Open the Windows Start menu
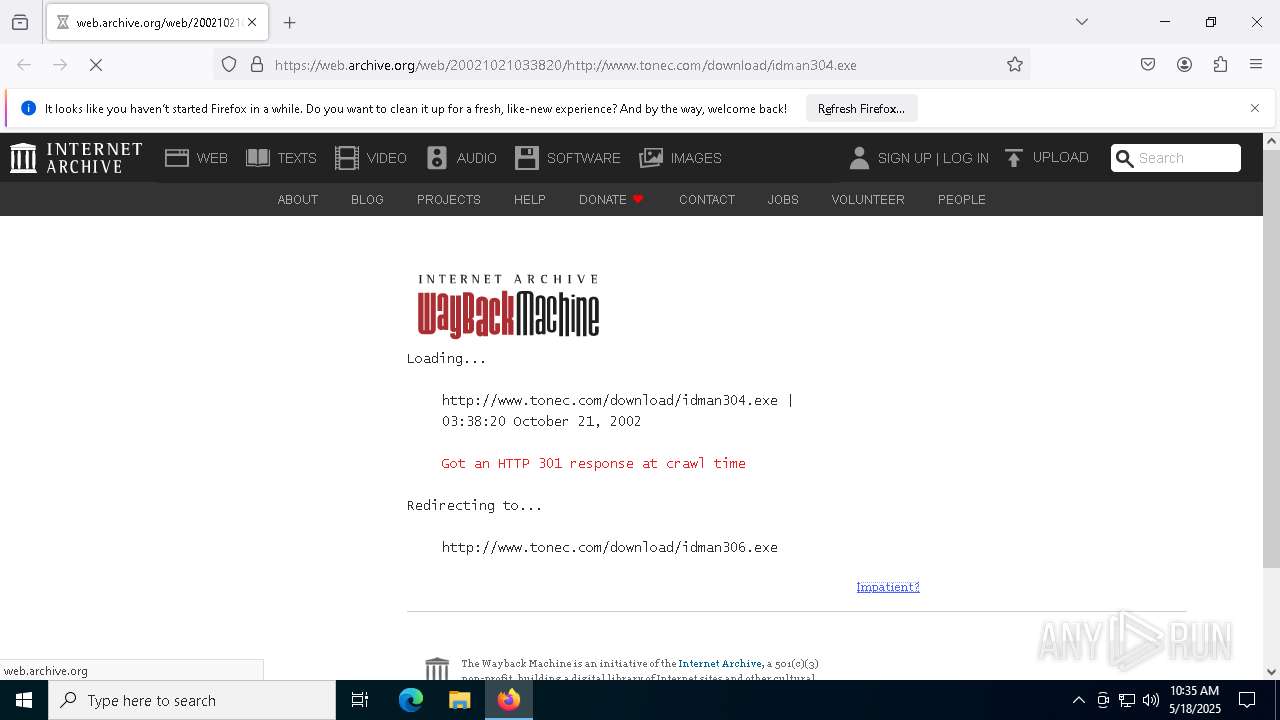This screenshot has height=720, width=1280. tap(24, 700)
